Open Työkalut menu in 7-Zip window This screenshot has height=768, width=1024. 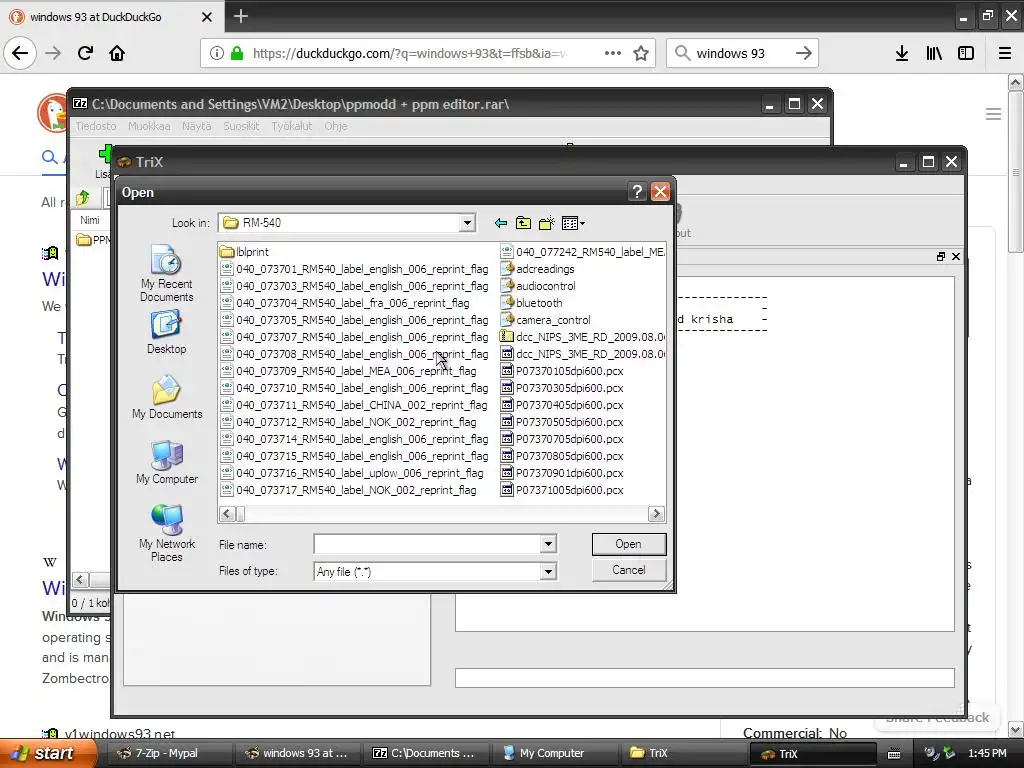click(291, 126)
